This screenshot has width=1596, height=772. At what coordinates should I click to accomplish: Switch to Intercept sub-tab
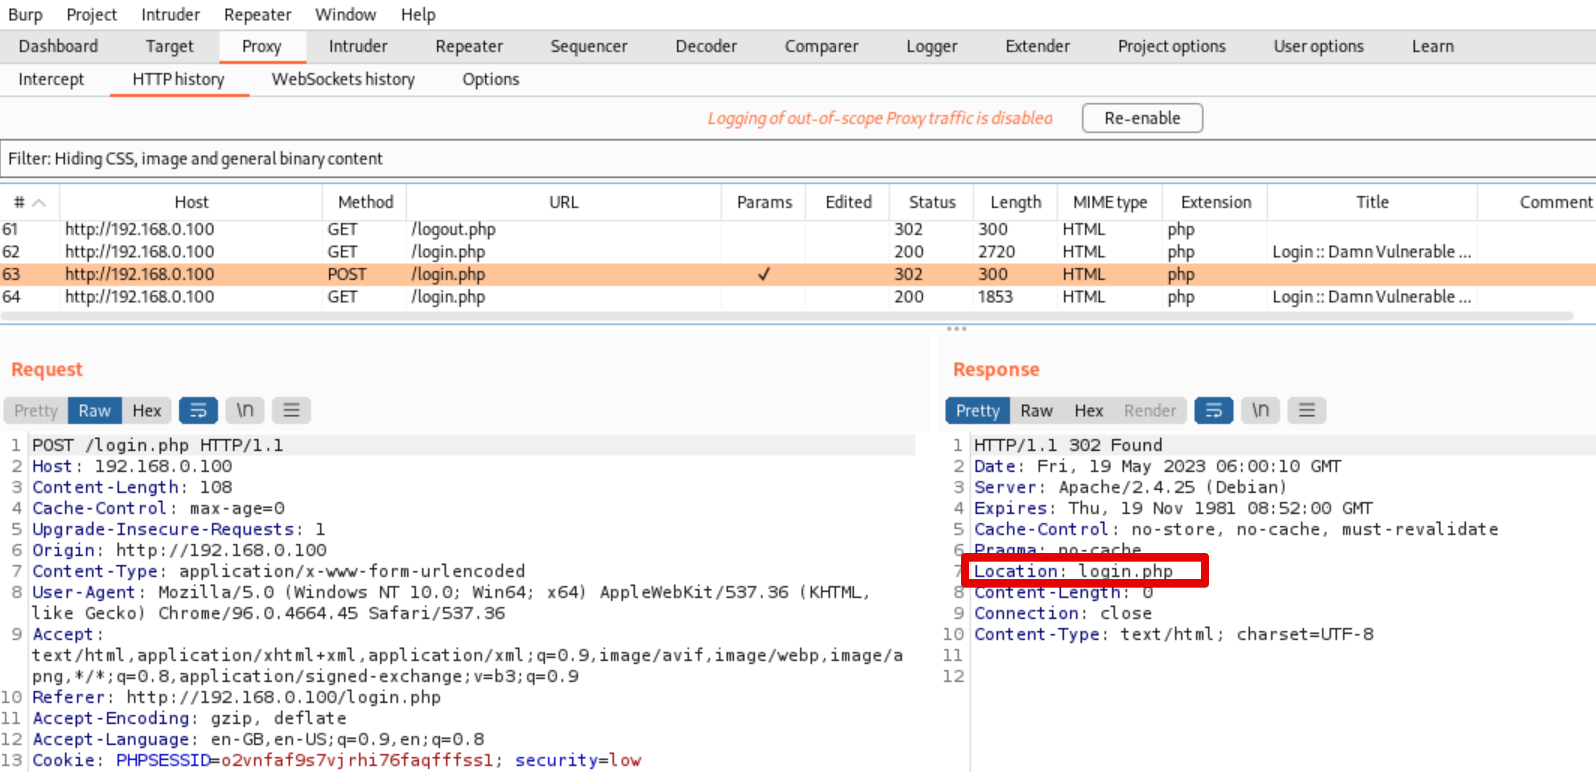(51, 79)
